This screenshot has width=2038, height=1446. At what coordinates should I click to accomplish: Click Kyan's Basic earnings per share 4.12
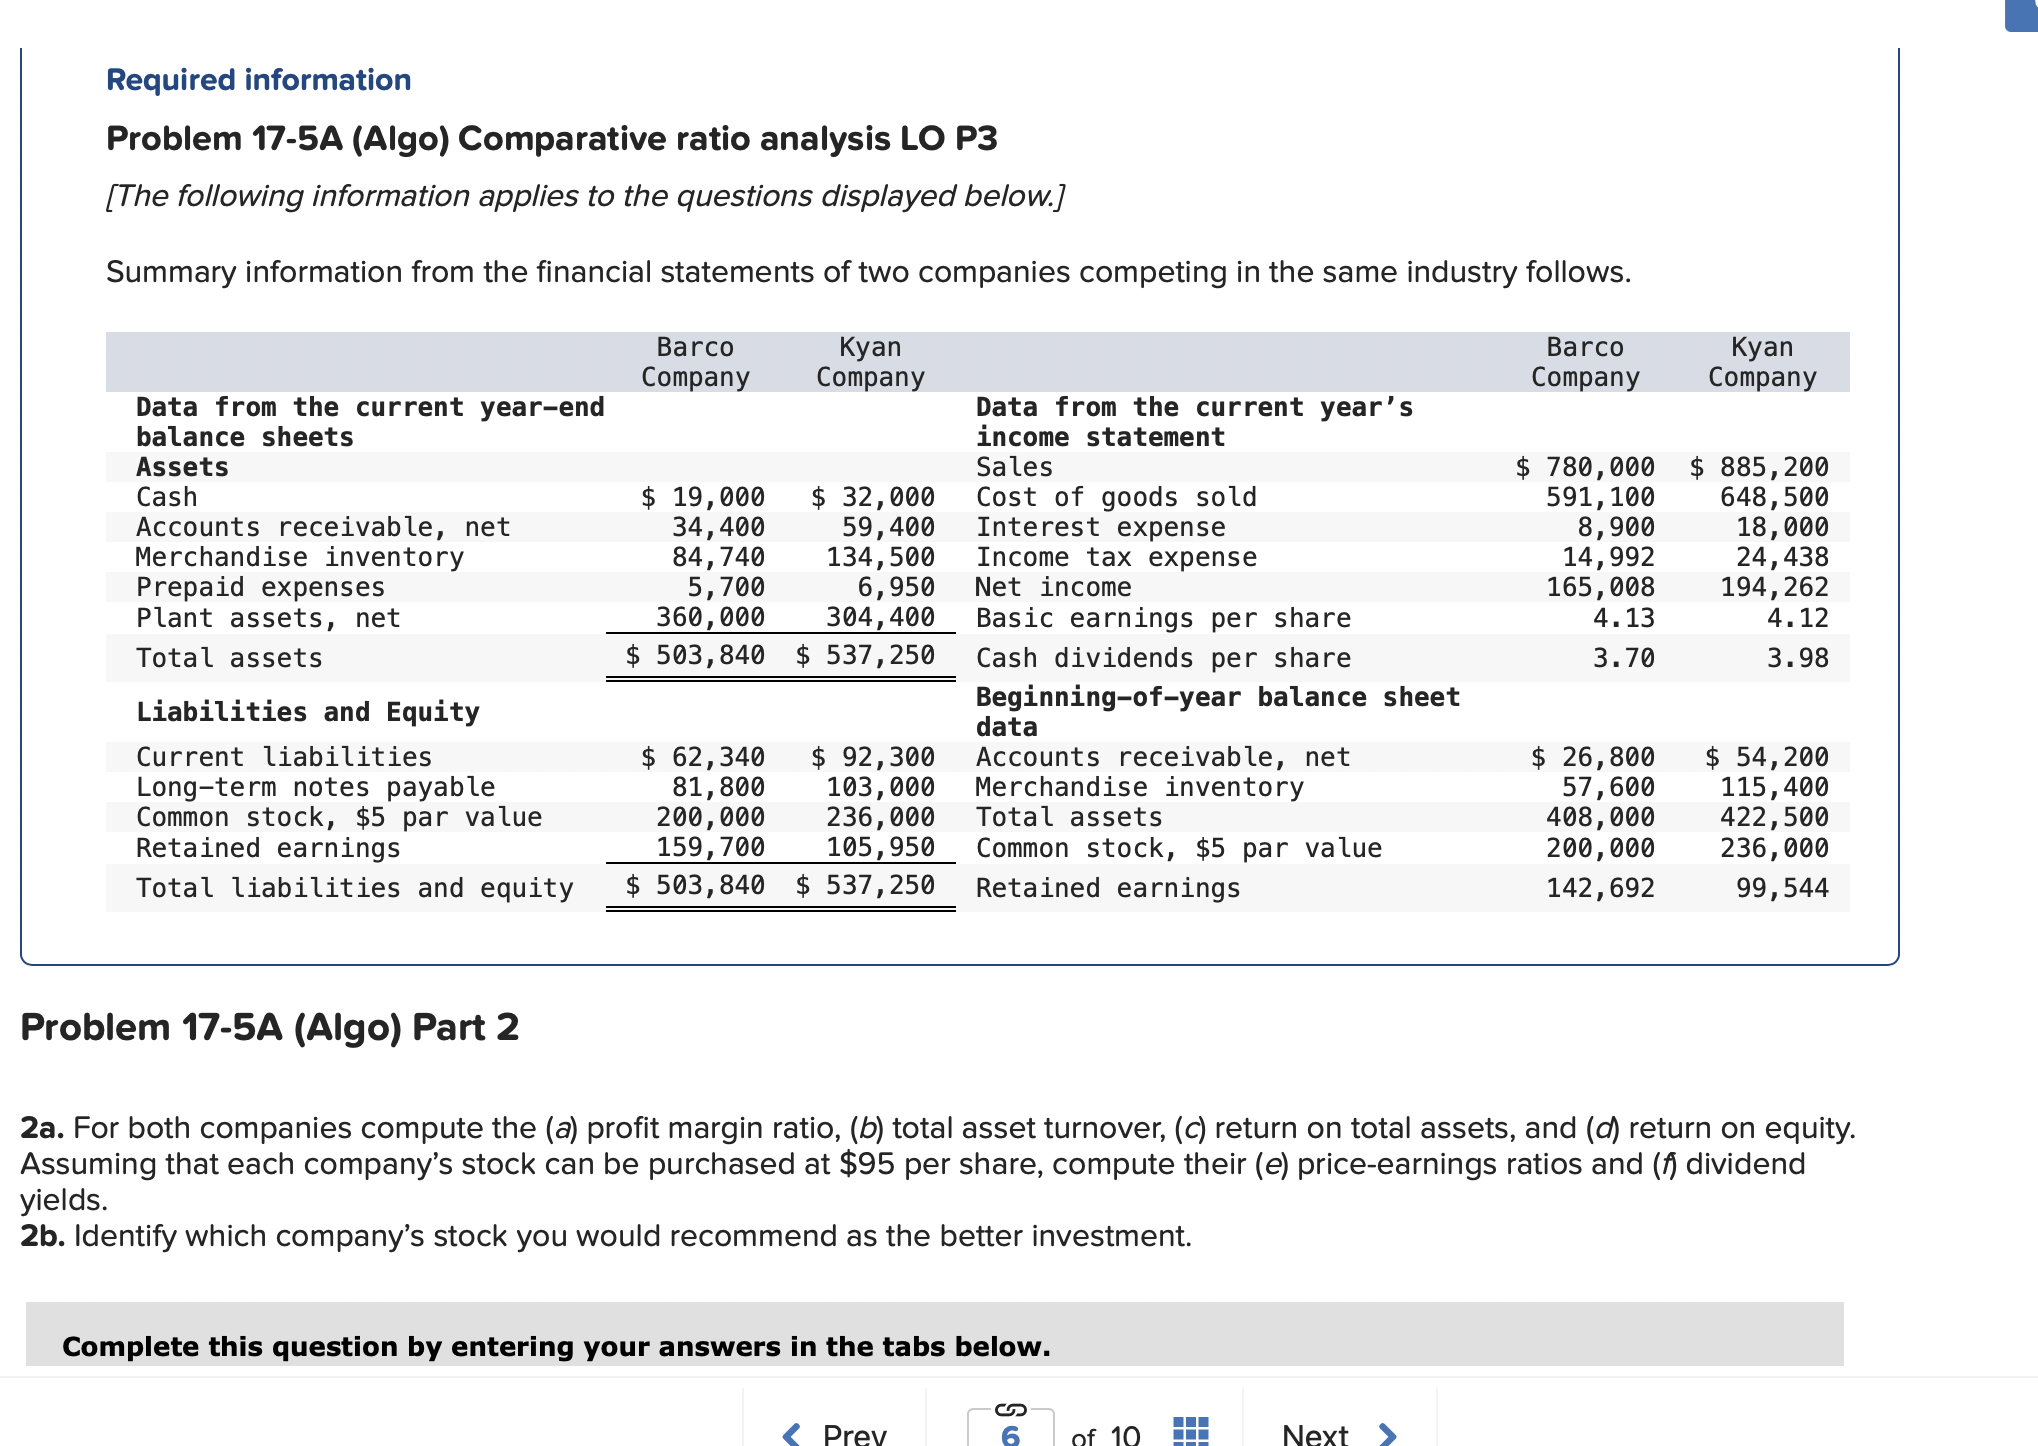point(1797,618)
